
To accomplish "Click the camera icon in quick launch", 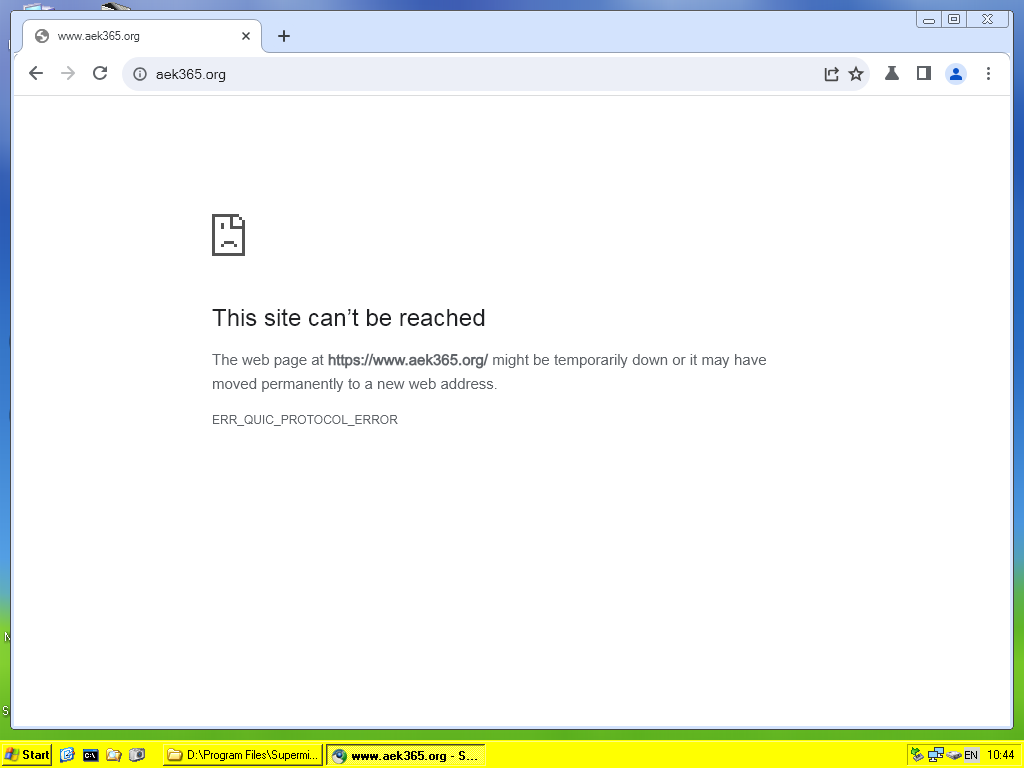I will 136,755.
